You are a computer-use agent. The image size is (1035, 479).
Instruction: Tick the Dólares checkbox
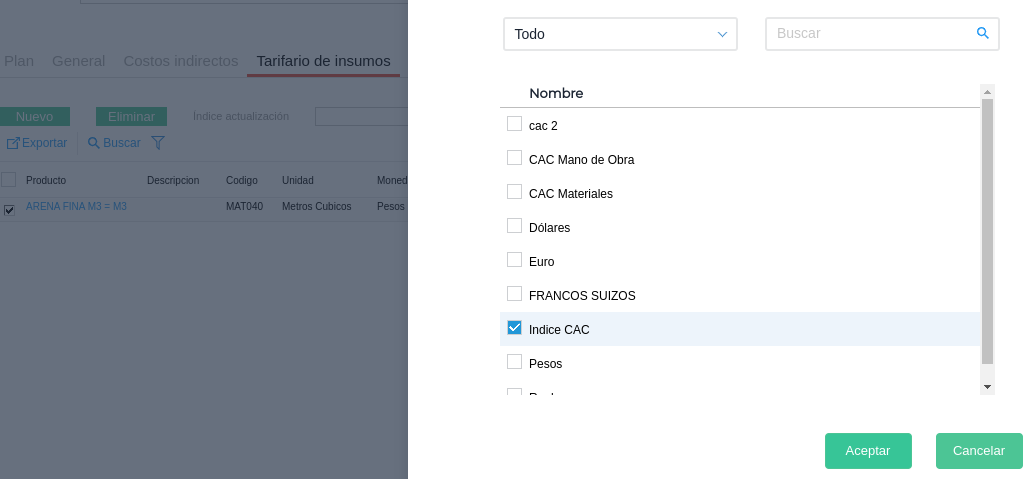tap(515, 226)
